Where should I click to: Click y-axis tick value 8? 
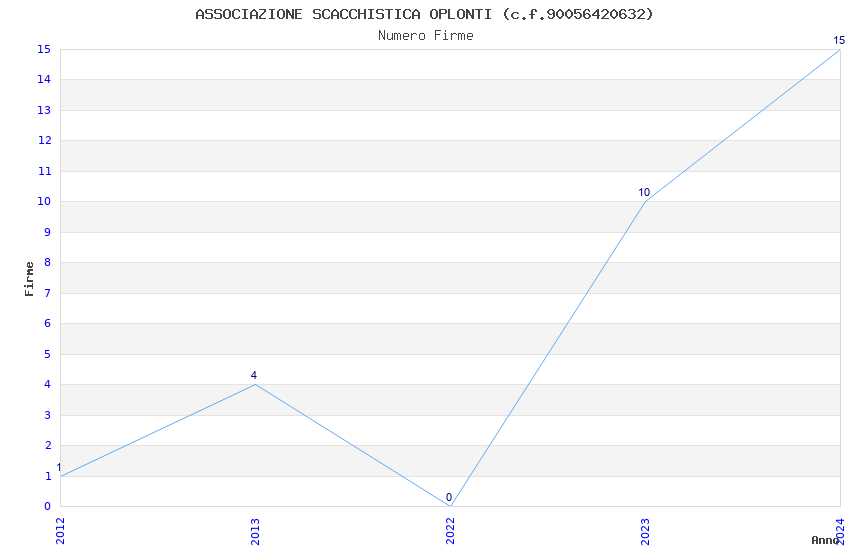click(48, 262)
